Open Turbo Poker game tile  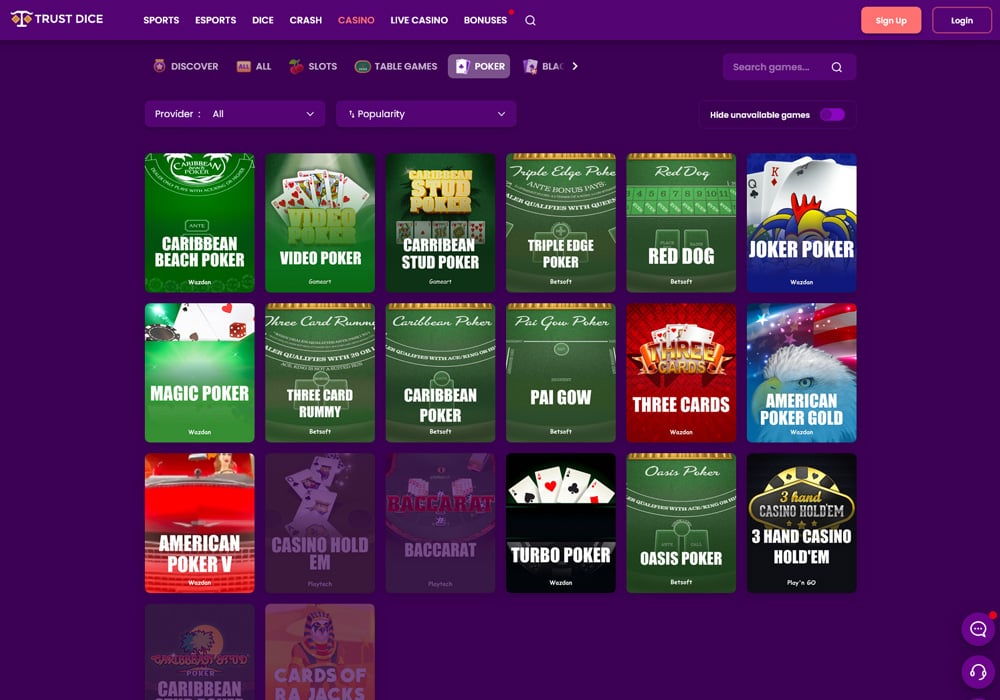[x=561, y=523]
